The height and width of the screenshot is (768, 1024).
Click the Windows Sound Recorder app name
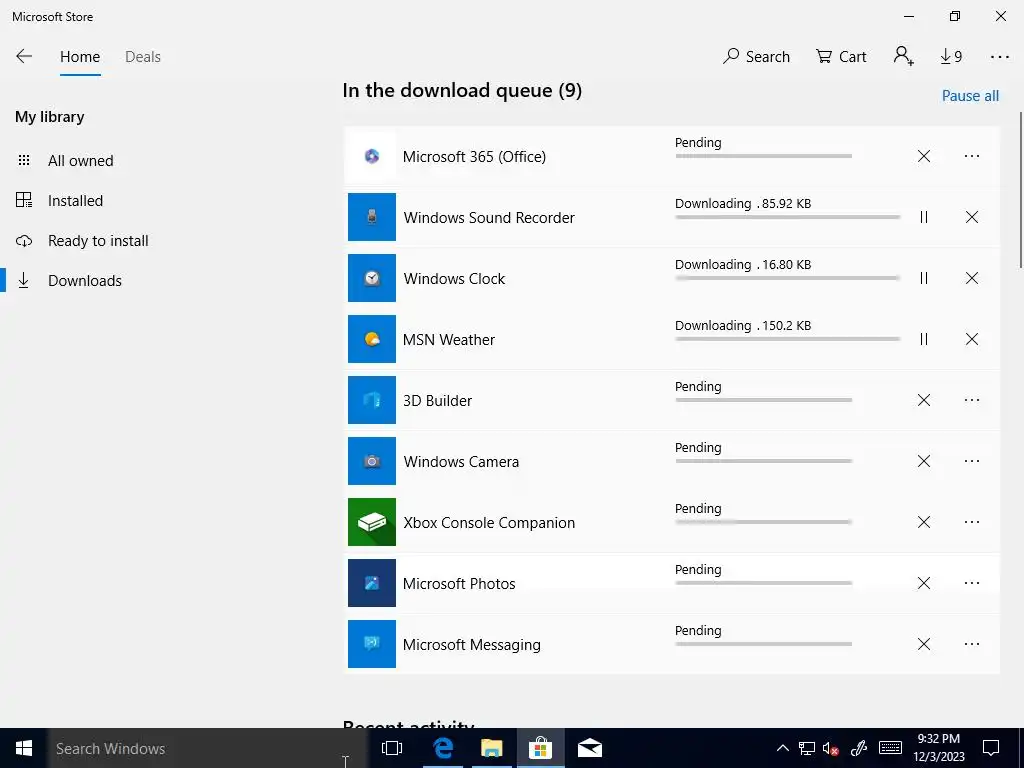(488, 217)
